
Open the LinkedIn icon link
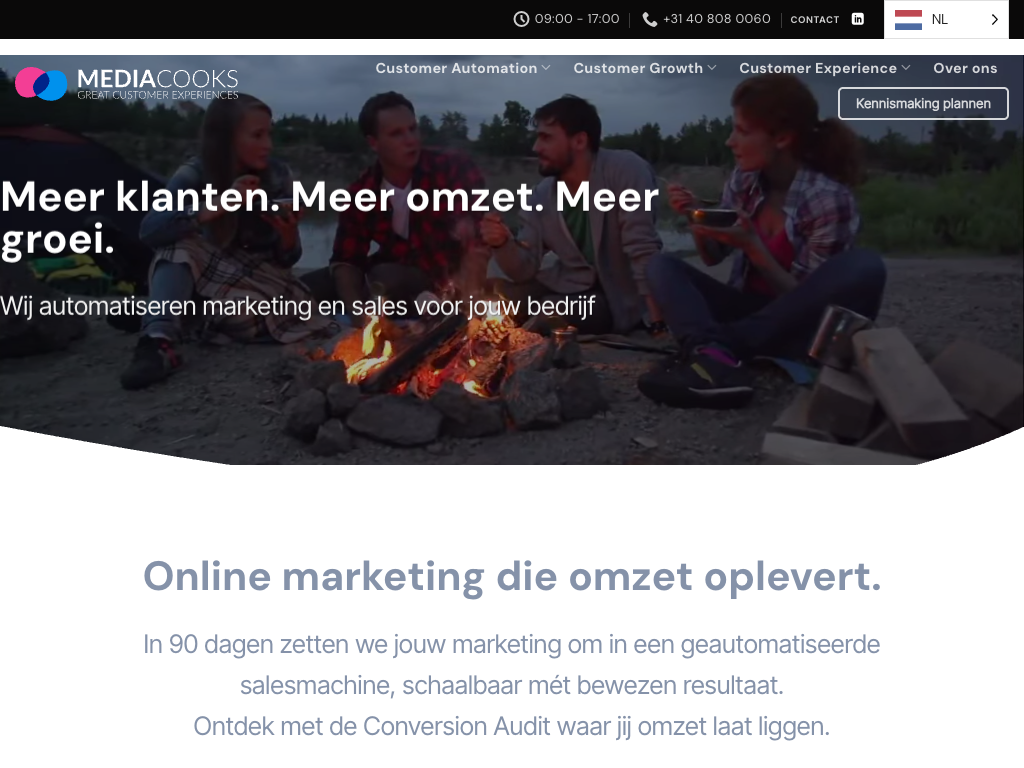click(x=857, y=19)
